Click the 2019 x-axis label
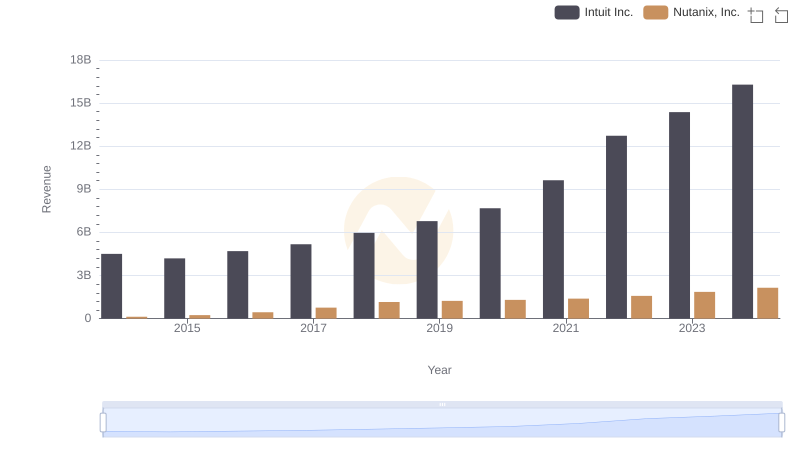The height and width of the screenshot is (461, 800). (439, 328)
